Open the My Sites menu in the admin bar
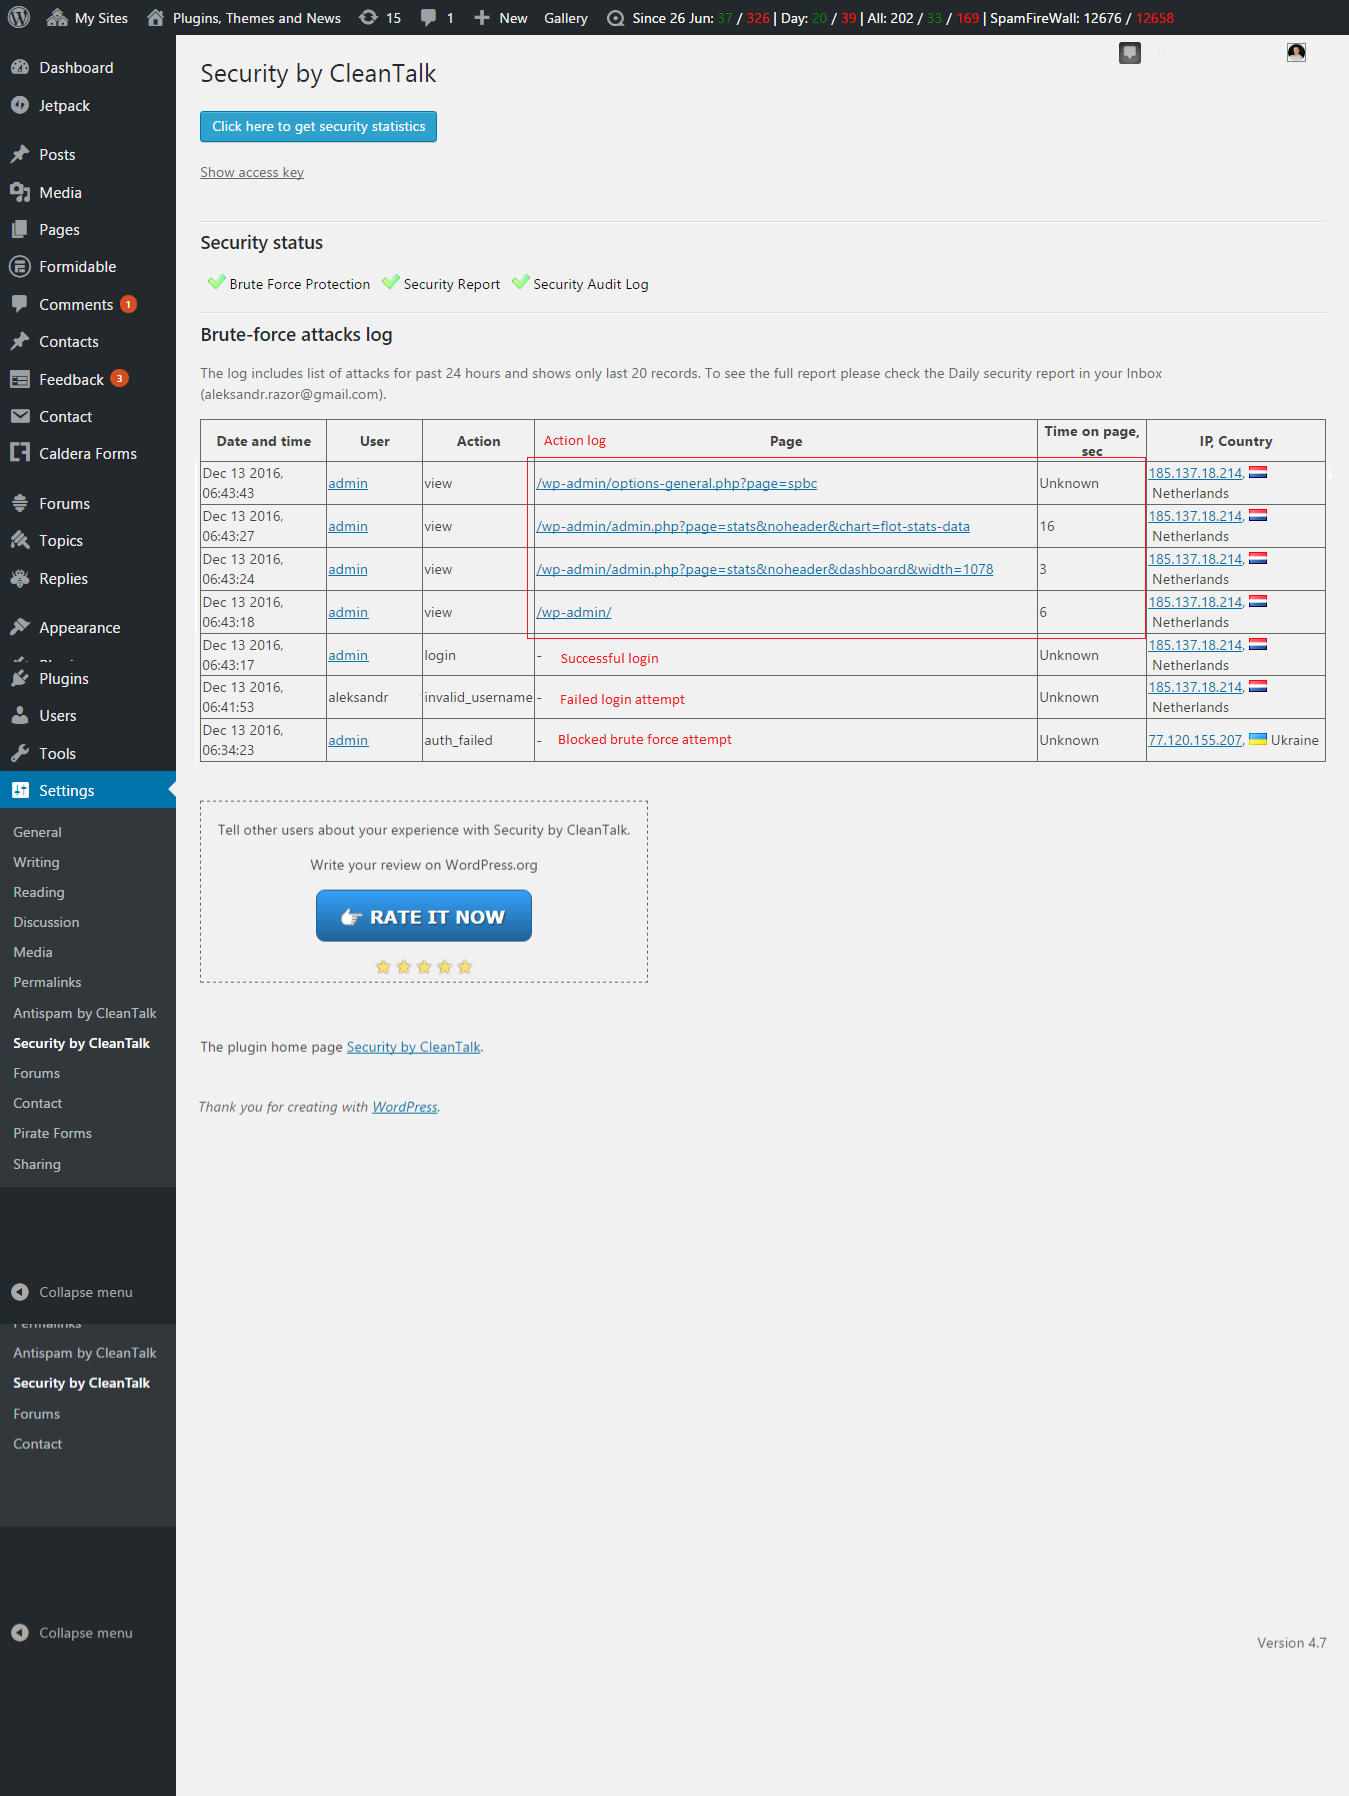This screenshot has height=1796, width=1349. tap(88, 18)
